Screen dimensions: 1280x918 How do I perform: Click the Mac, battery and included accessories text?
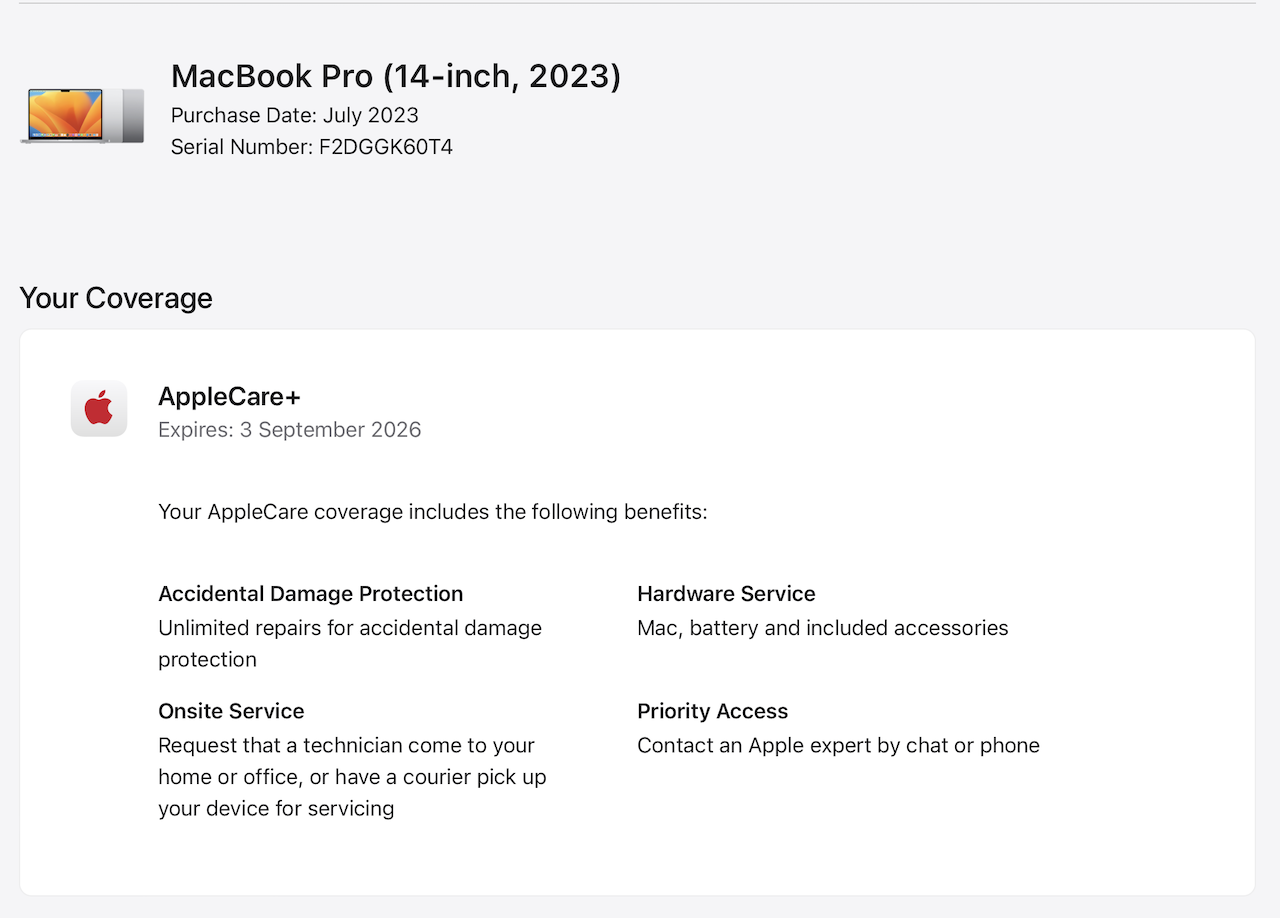(823, 628)
